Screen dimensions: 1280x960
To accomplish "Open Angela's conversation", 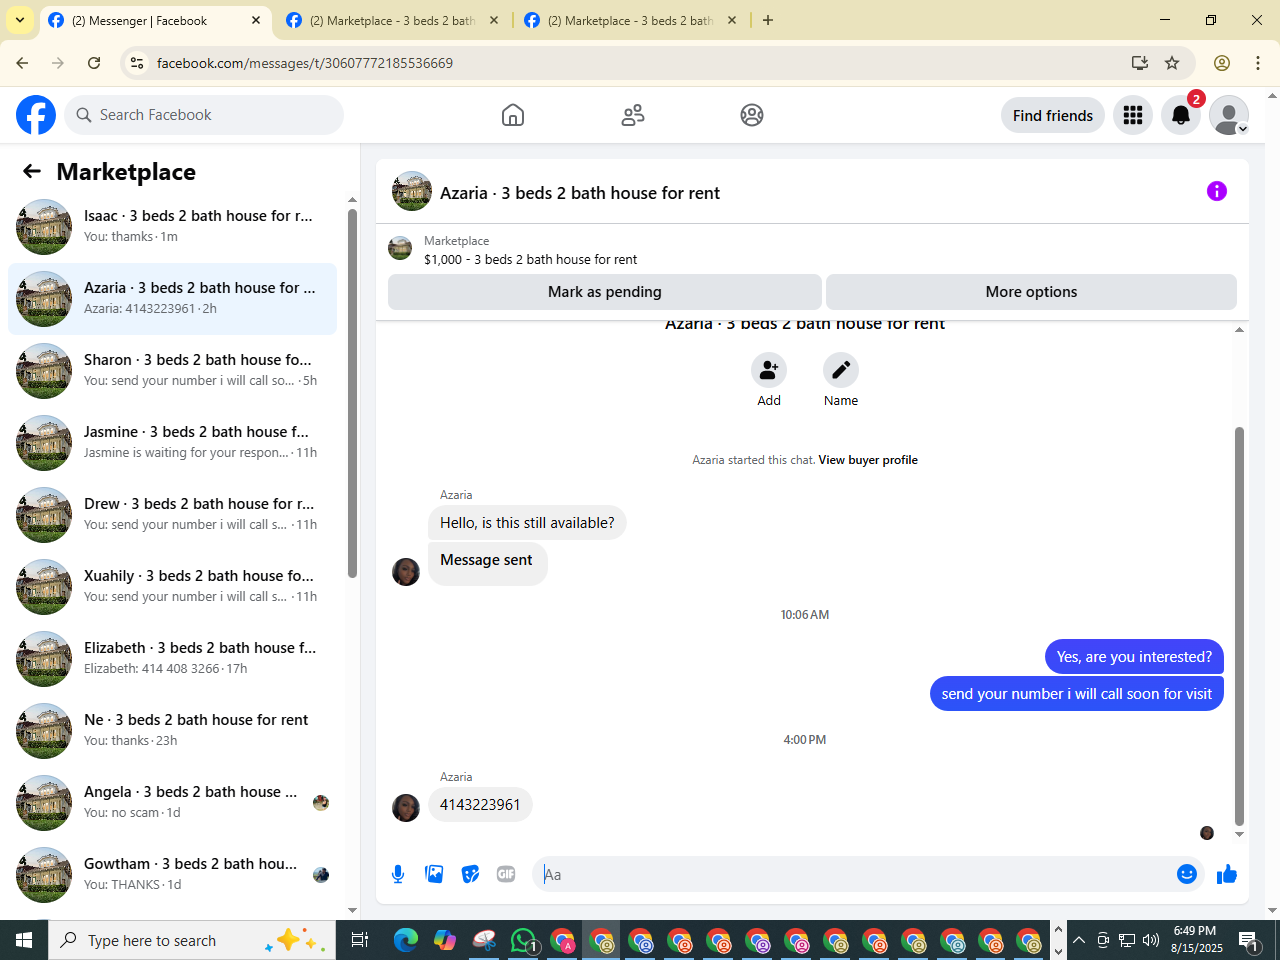I will coord(172,803).
